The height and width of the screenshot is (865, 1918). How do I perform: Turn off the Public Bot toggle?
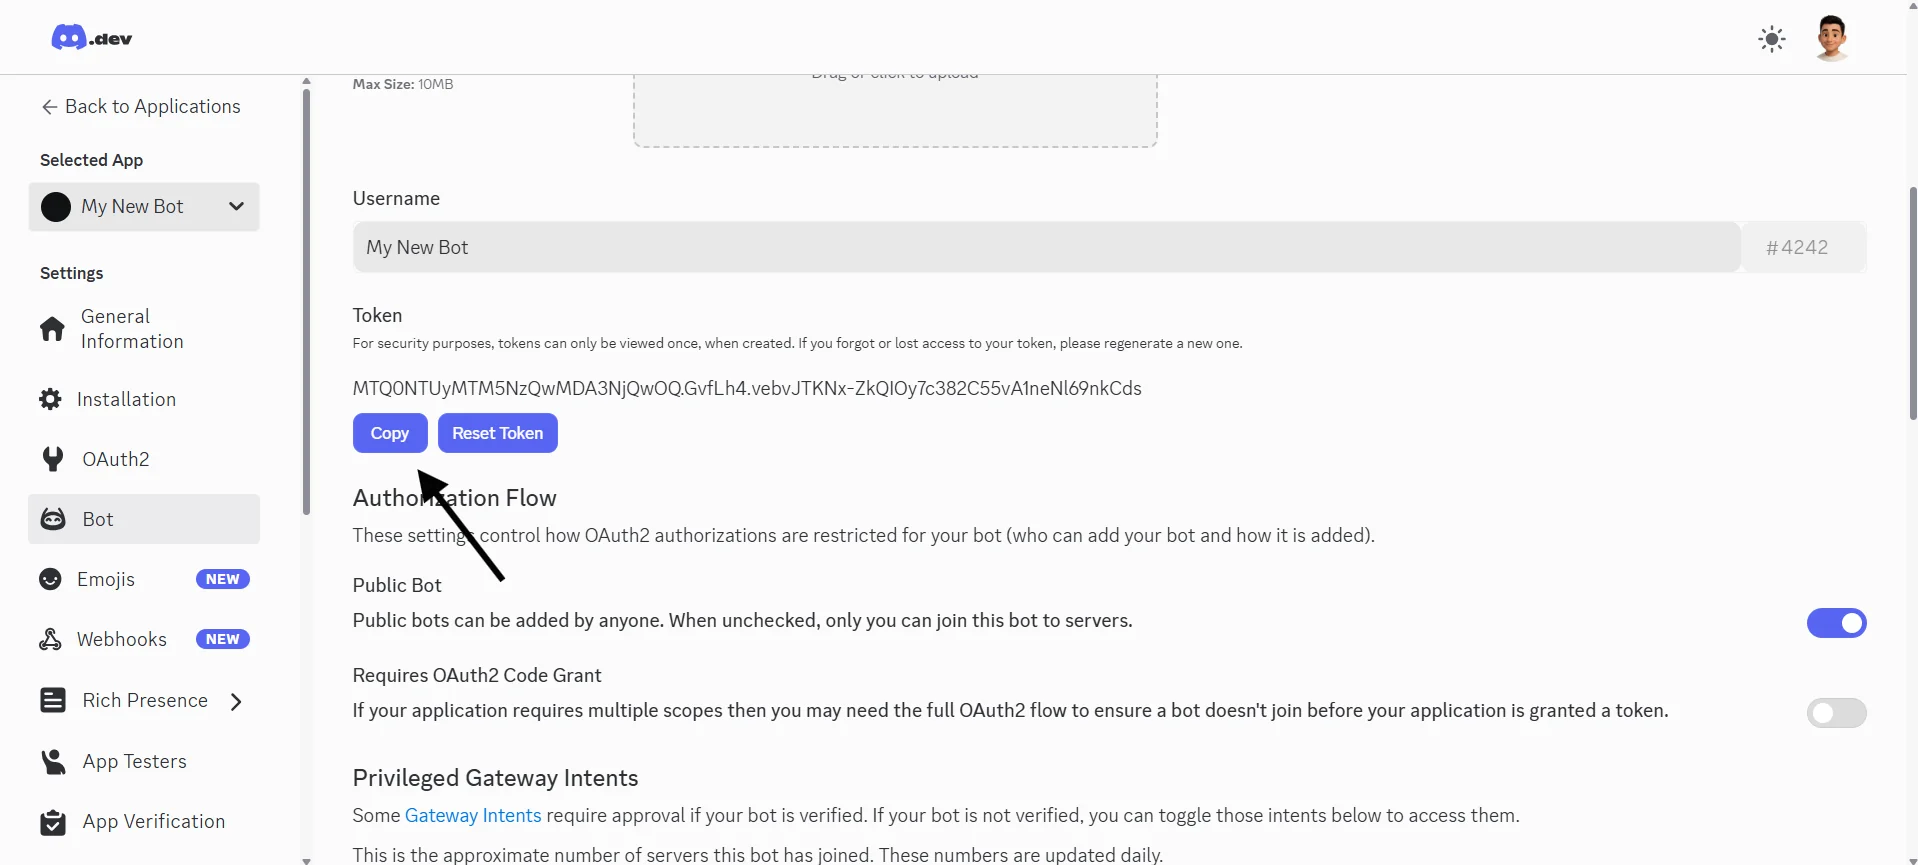(x=1836, y=623)
